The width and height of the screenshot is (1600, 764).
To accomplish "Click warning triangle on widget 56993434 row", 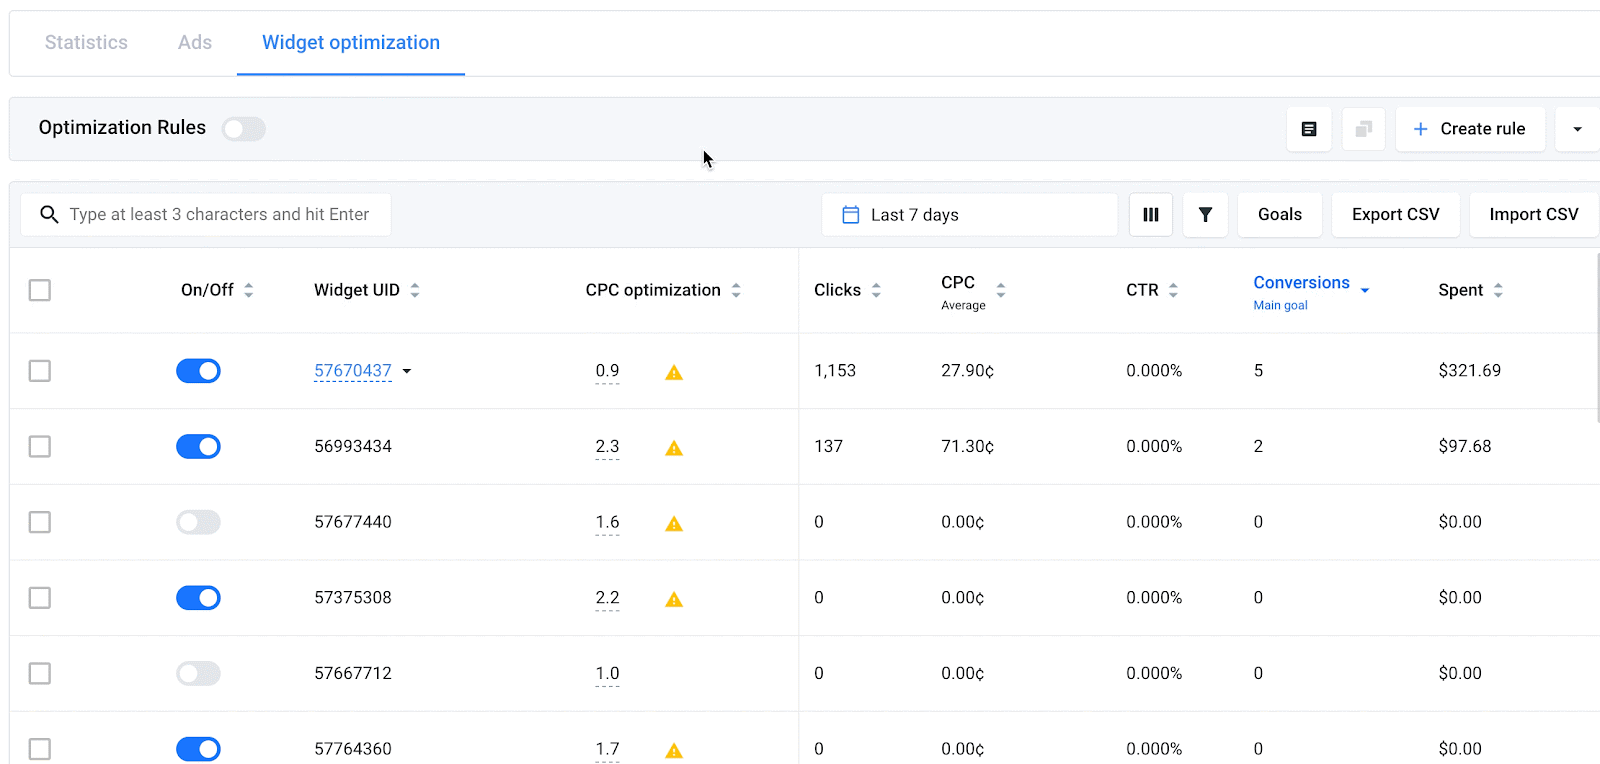I will click(674, 448).
